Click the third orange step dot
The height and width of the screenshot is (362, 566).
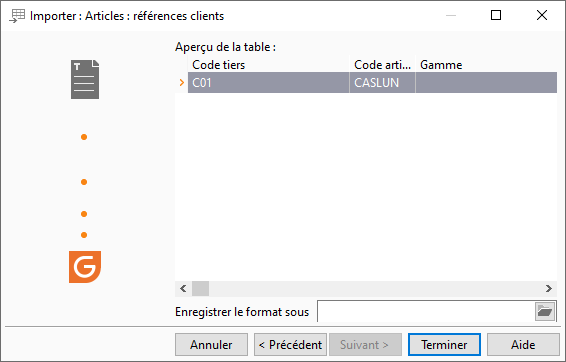point(84,214)
